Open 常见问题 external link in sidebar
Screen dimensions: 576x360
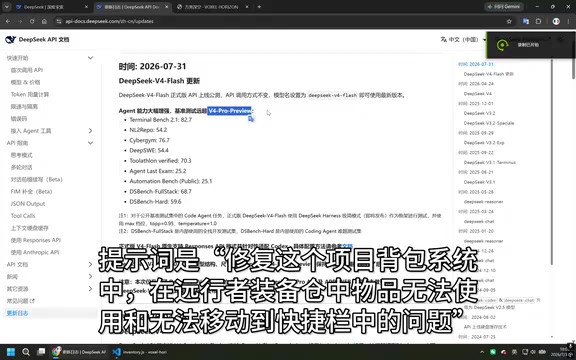tap(21, 301)
